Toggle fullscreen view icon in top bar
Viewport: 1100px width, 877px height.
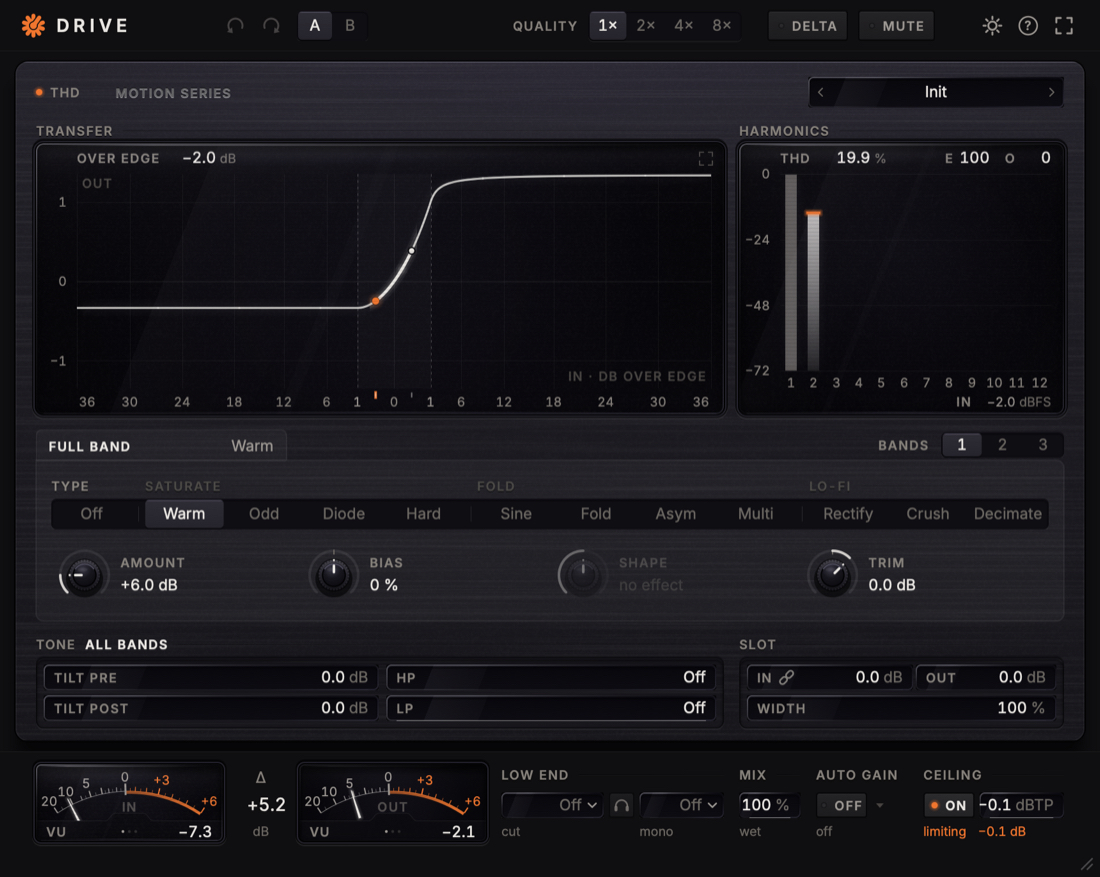tap(1064, 26)
